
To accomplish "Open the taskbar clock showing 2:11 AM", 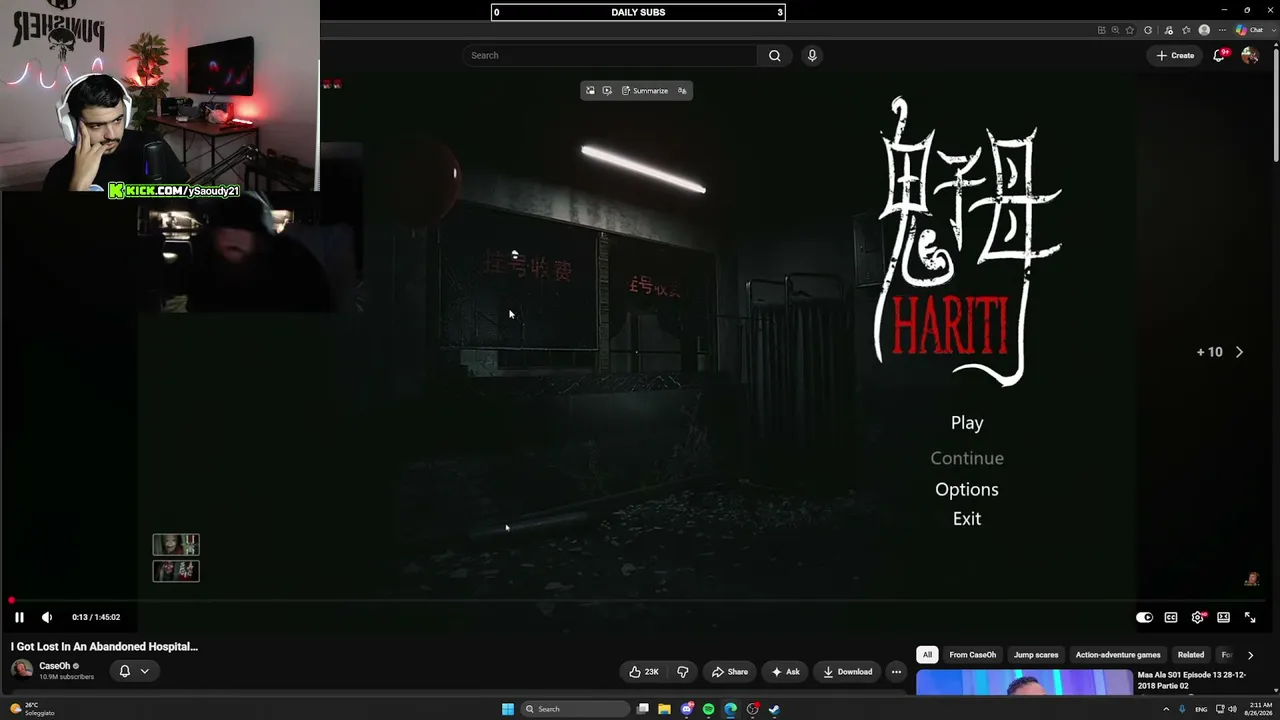I will (1260, 709).
